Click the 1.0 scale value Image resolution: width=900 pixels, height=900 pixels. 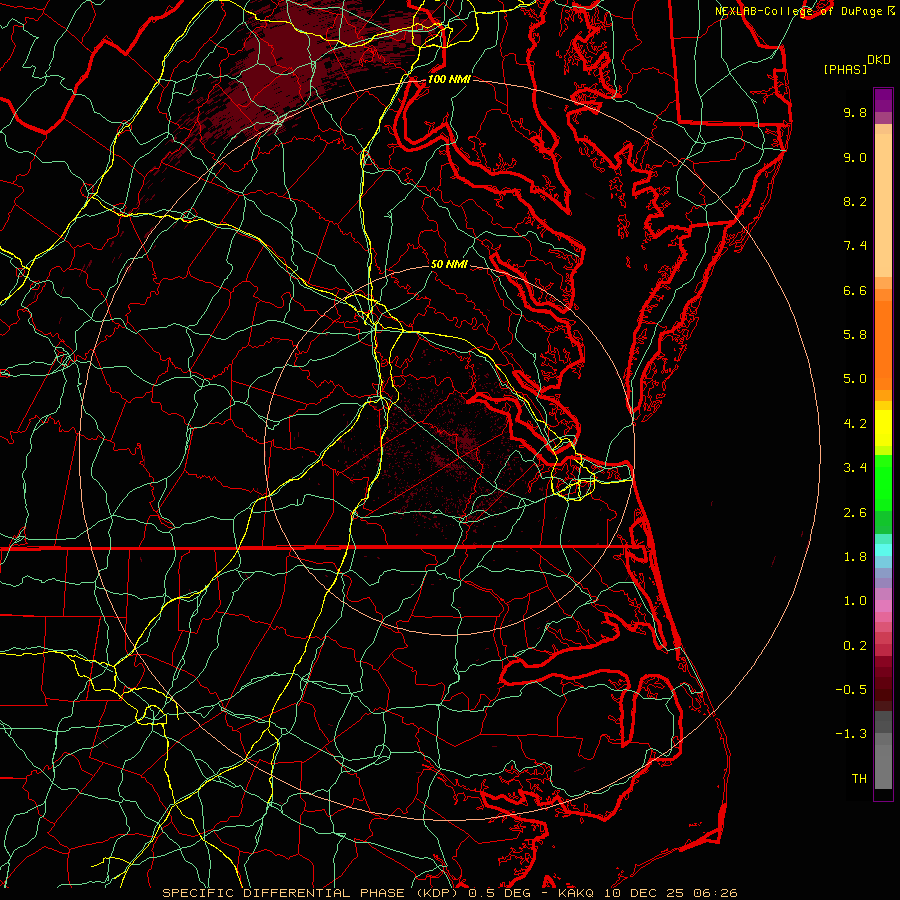tap(855, 602)
